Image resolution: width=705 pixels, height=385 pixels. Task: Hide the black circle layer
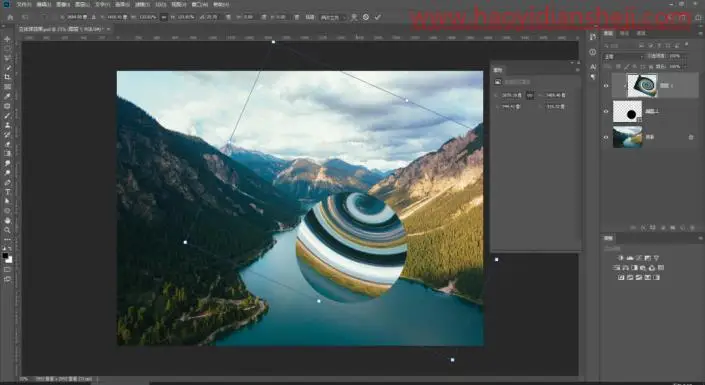coord(606,111)
